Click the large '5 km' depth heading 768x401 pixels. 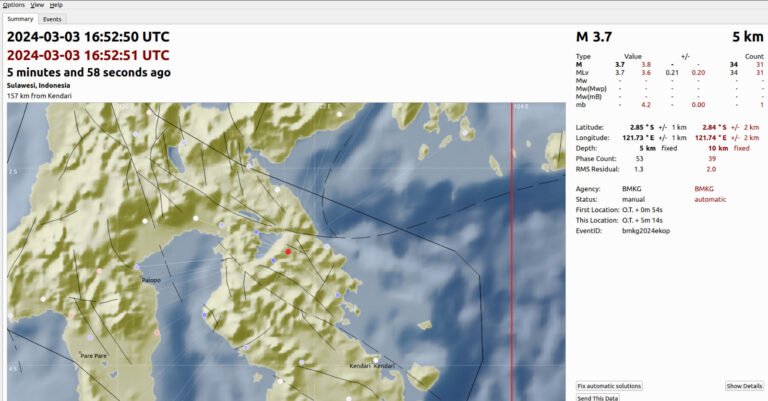(747, 37)
